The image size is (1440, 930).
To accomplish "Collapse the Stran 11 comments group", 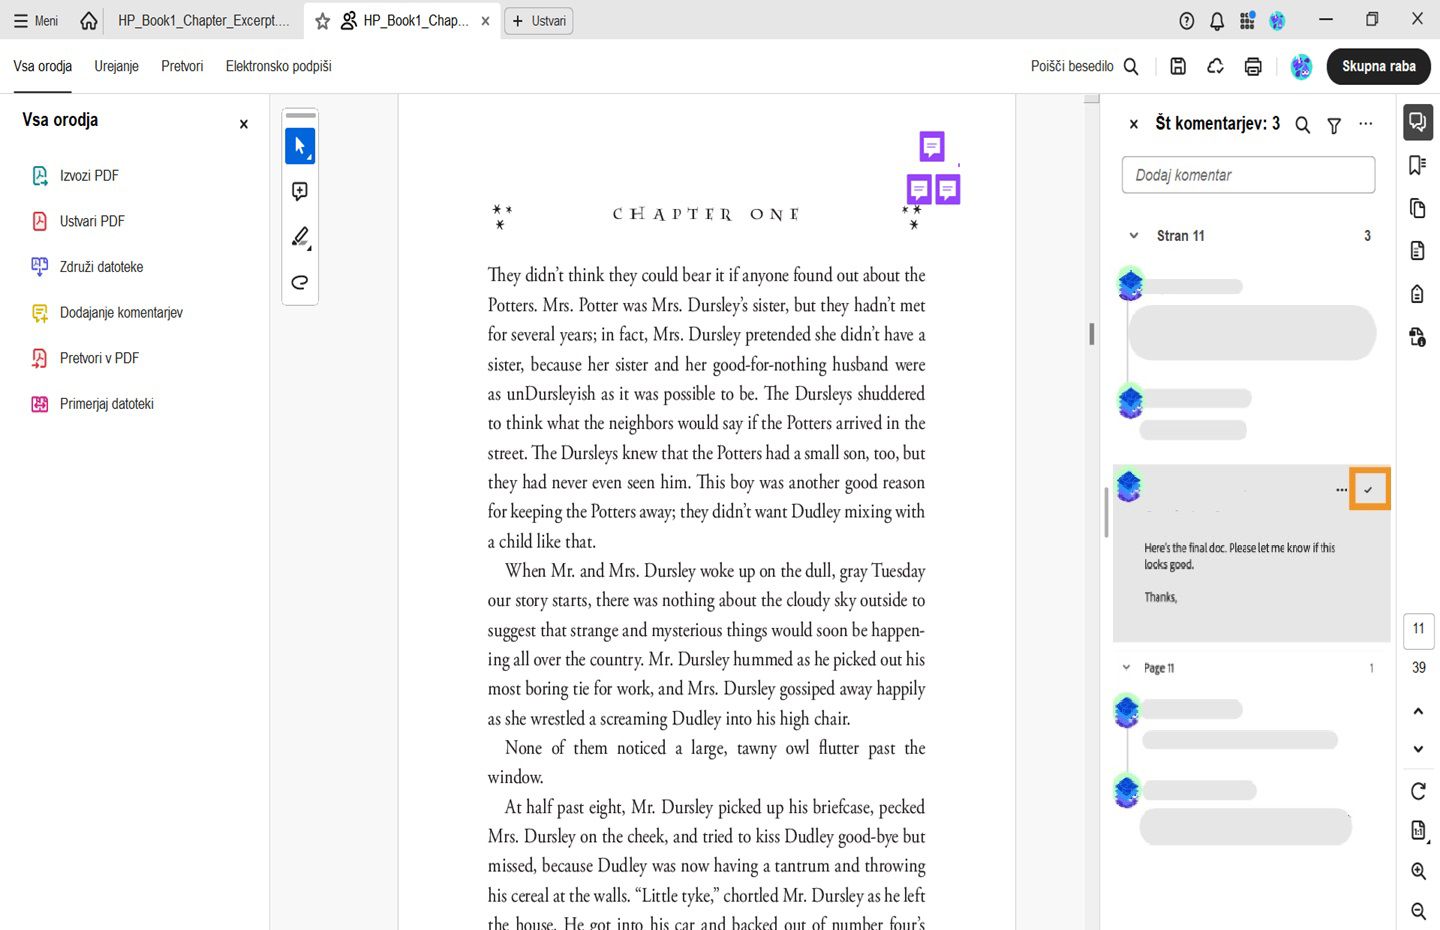I will [x=1134, y=236].
